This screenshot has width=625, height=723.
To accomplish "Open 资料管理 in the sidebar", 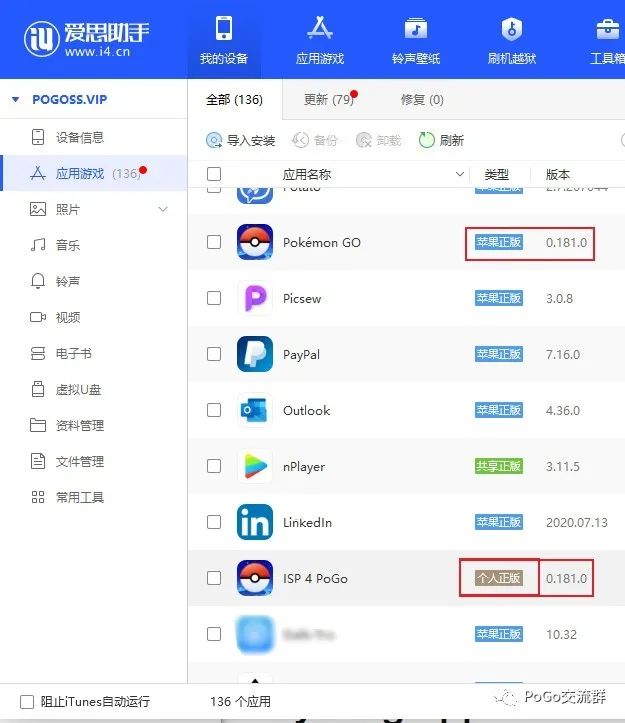I will 94,425.
